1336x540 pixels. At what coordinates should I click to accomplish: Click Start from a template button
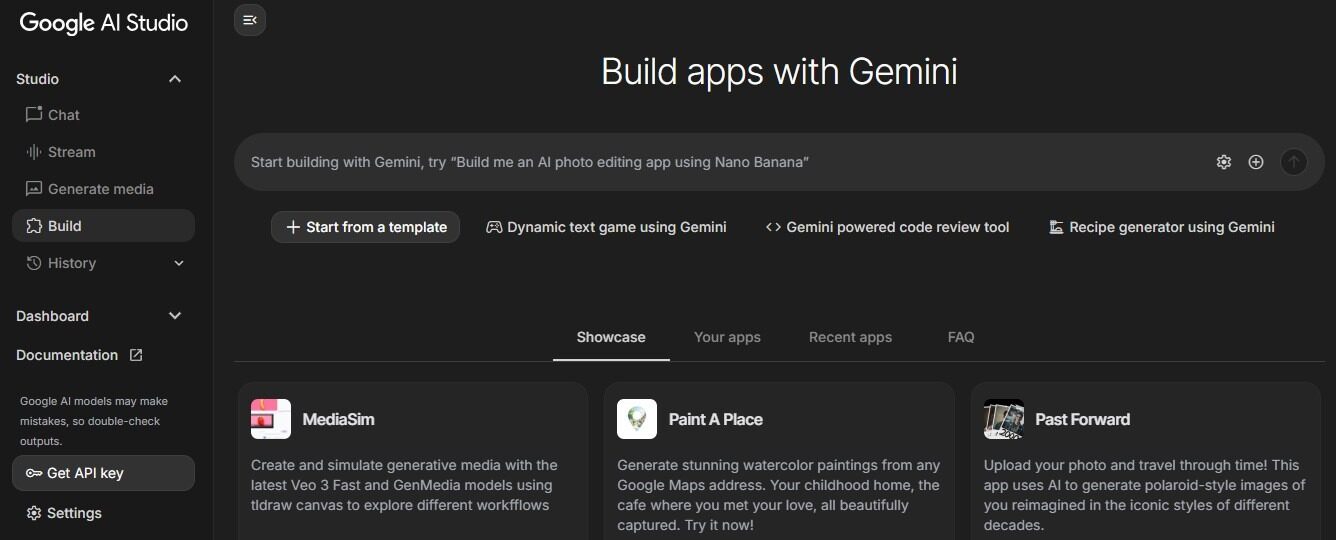(x=366, y=227)
